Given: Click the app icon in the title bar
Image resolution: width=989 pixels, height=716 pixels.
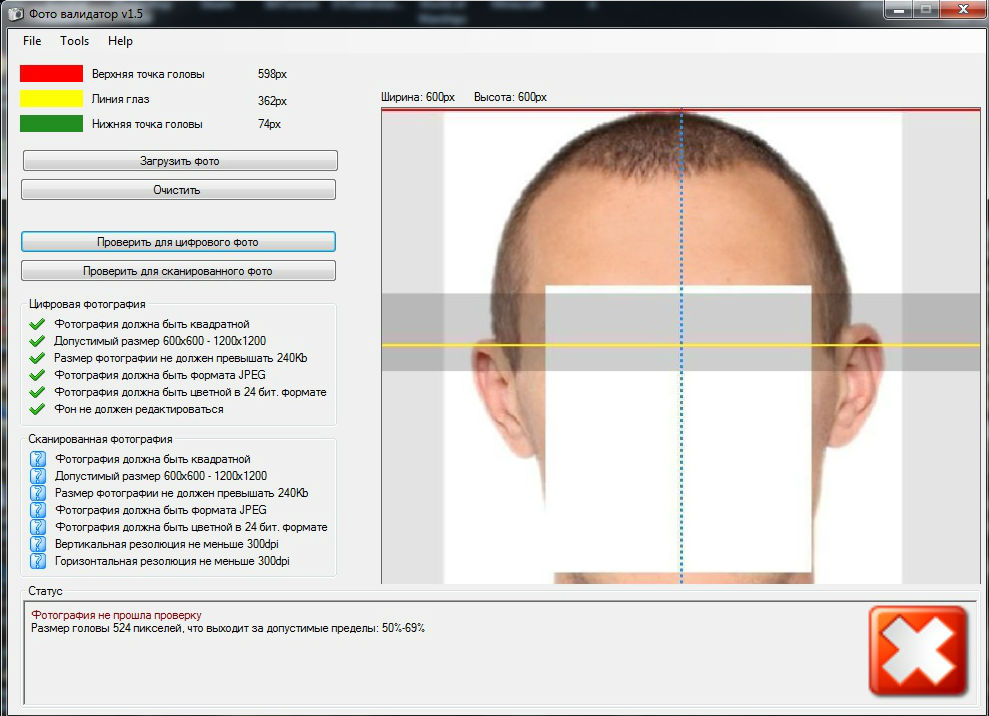Looking at the screenshot, I should pos(15,13).
